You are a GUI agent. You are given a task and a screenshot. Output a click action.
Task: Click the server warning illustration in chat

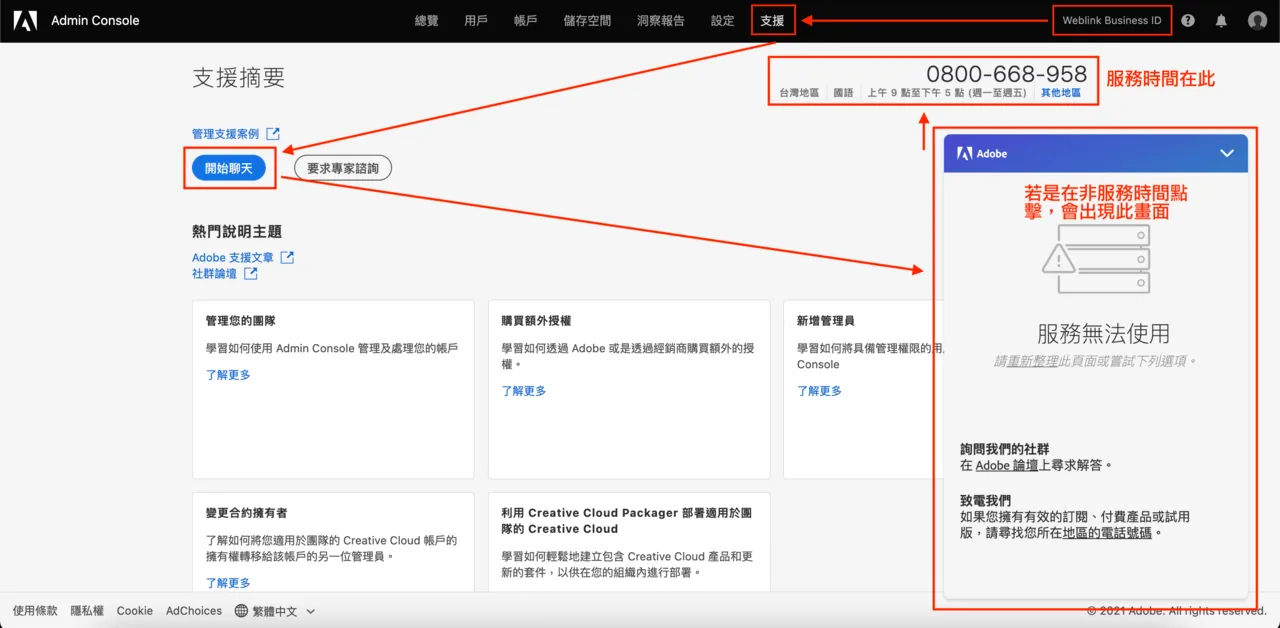(1096, 258)
